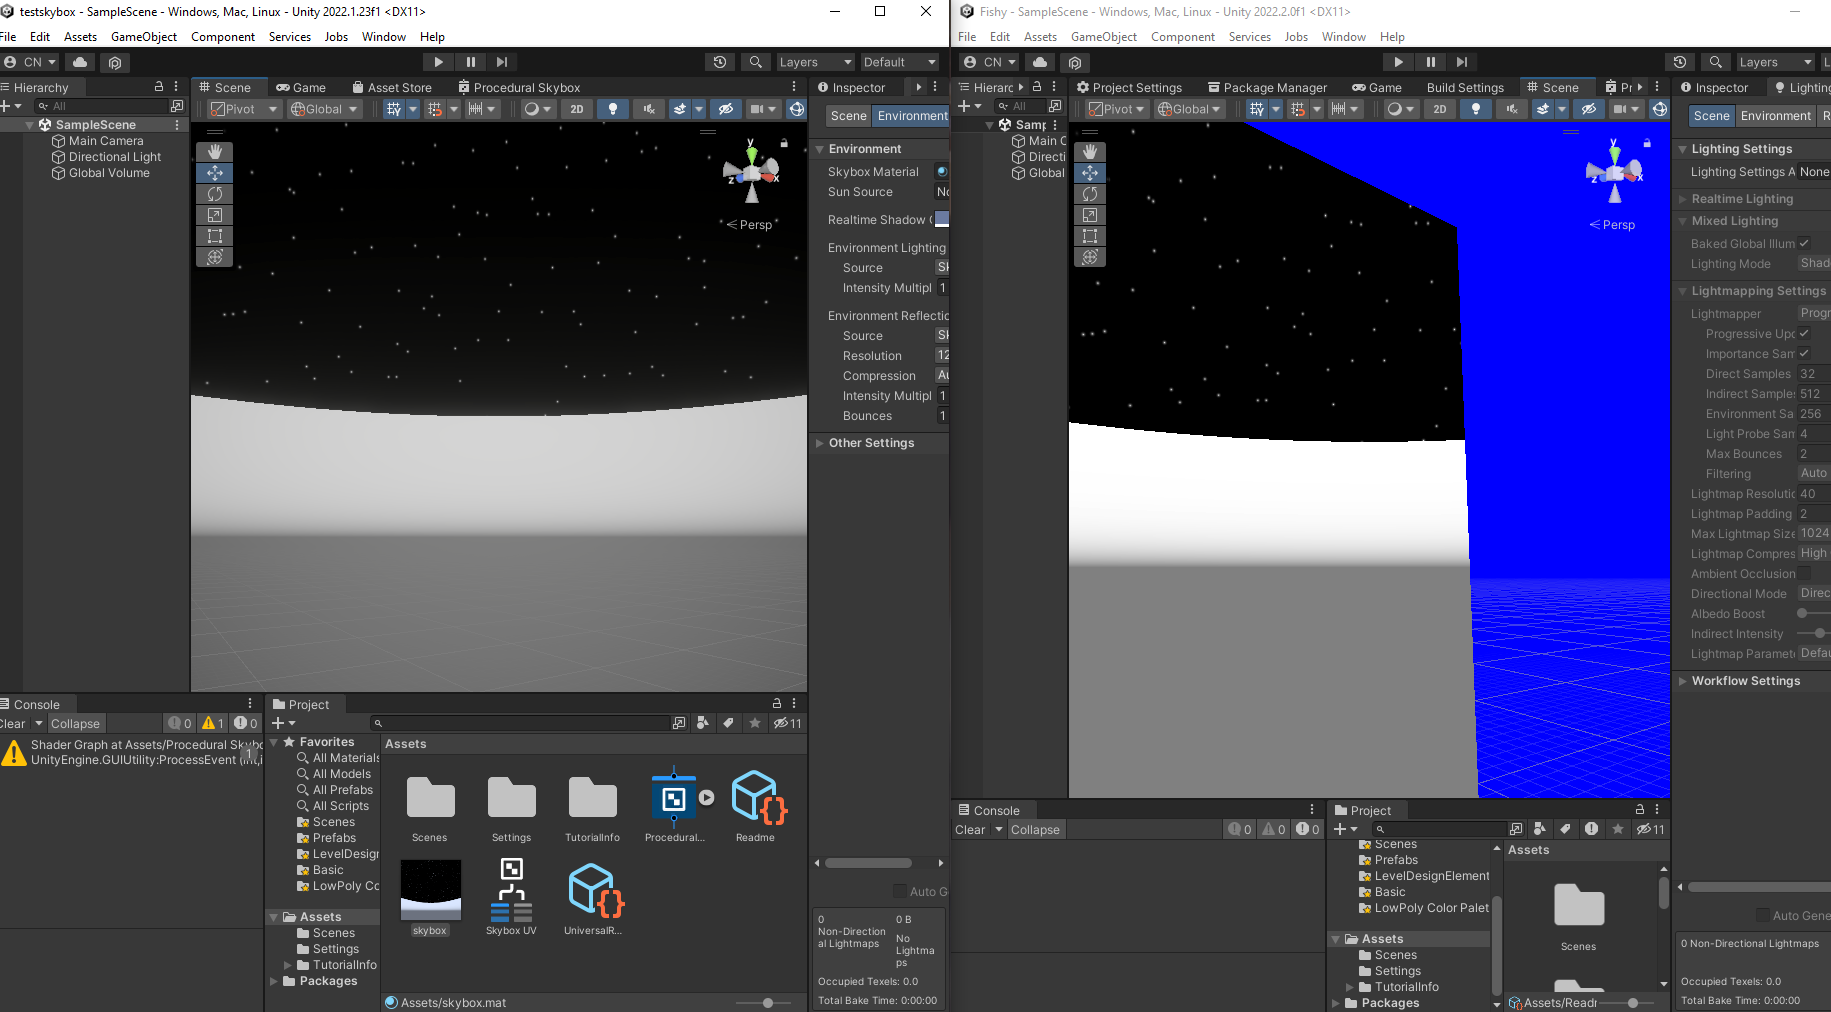
Task: Expand the Other Settings section
Action: [x=871, y=443]
